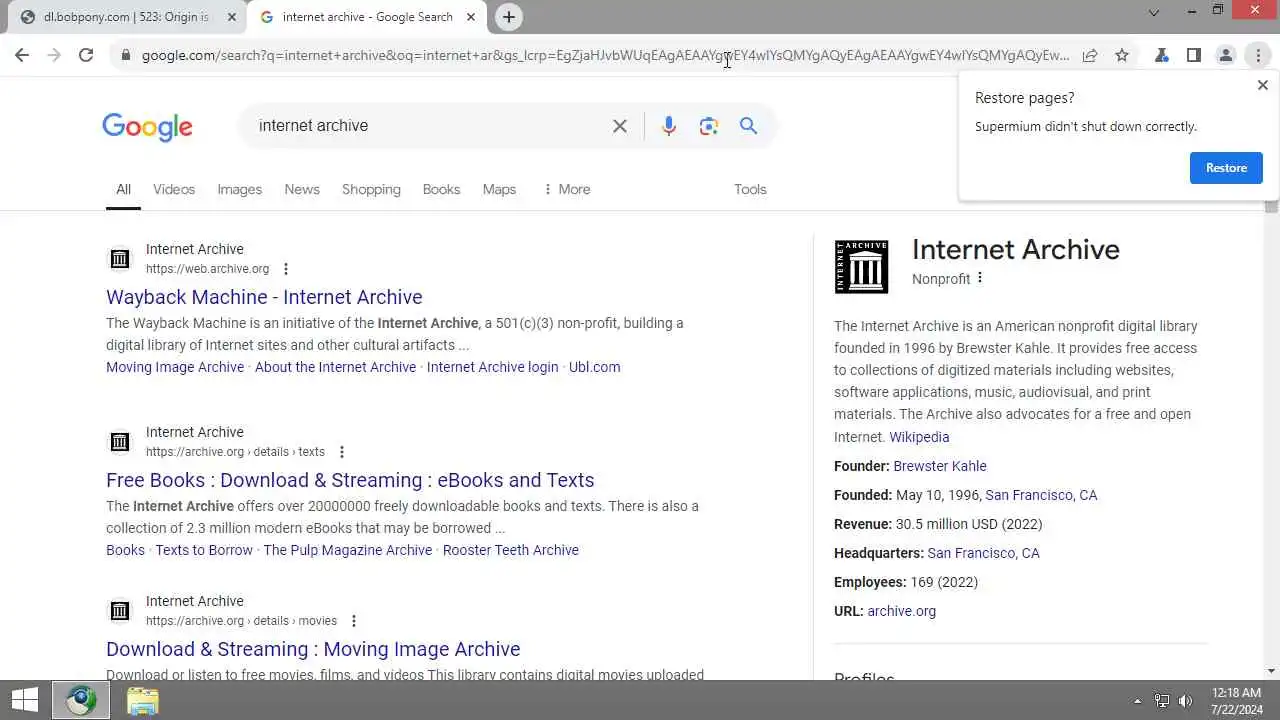
Task: Click the Restore button
Action: [1226, 168]
